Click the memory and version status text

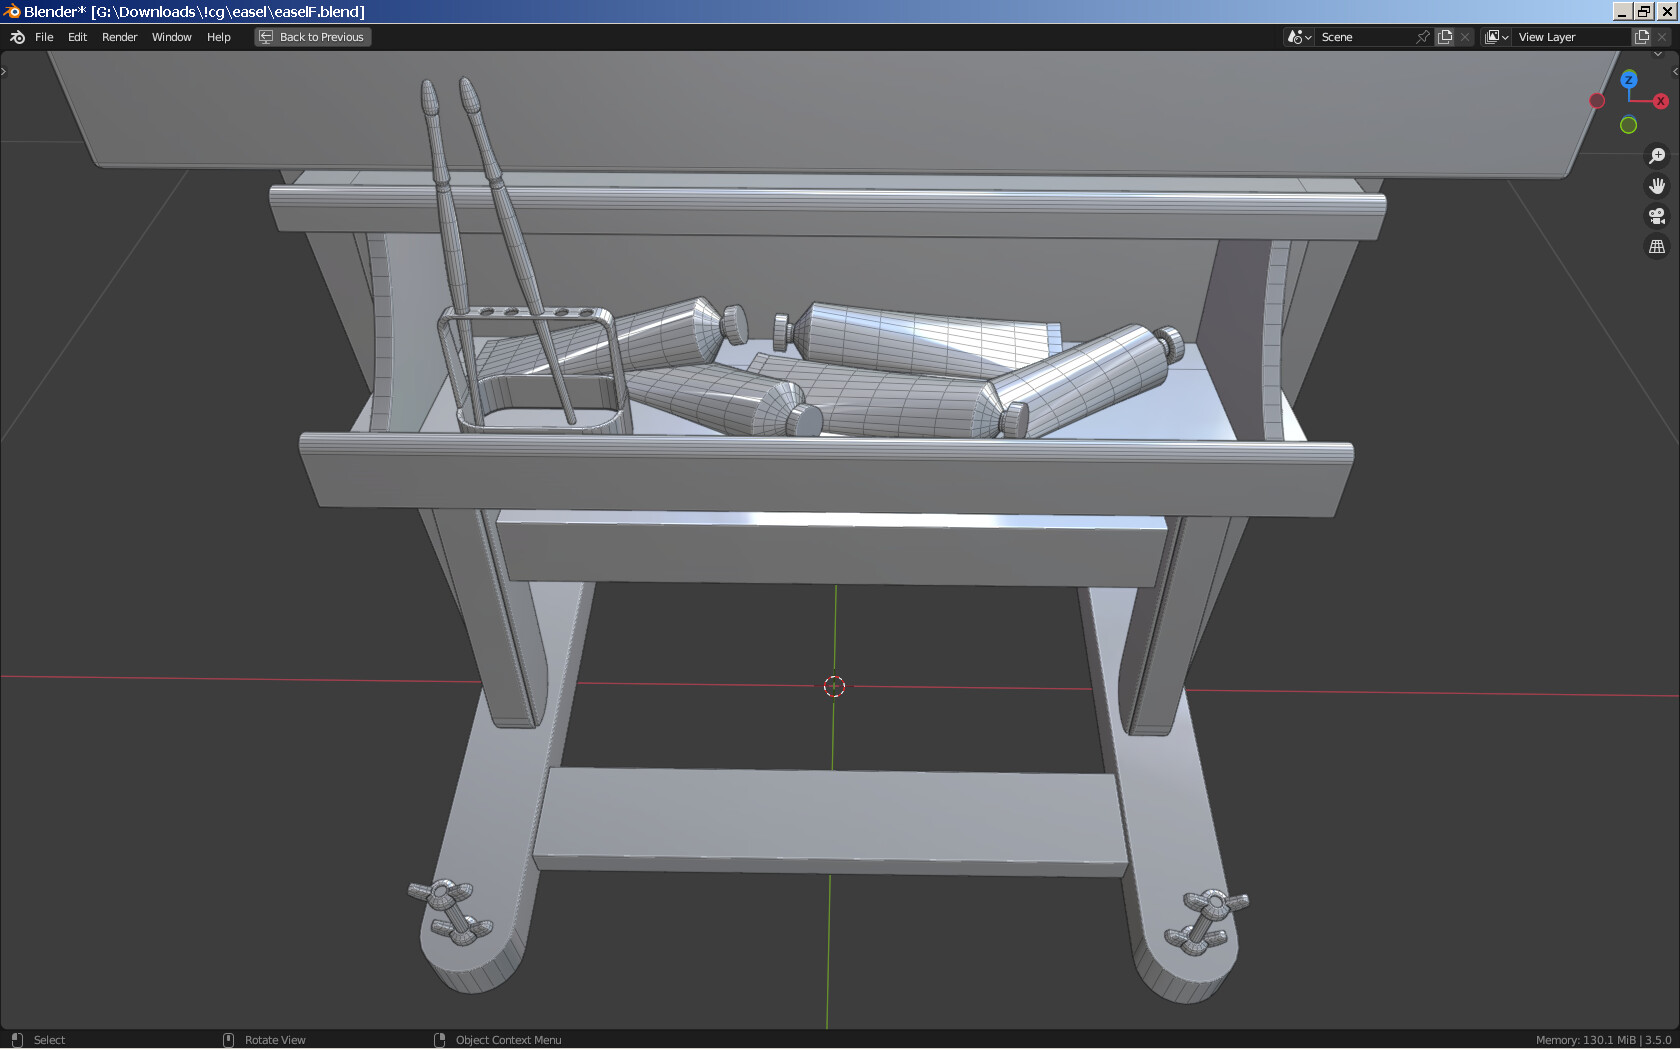tap(1603, 1040)
